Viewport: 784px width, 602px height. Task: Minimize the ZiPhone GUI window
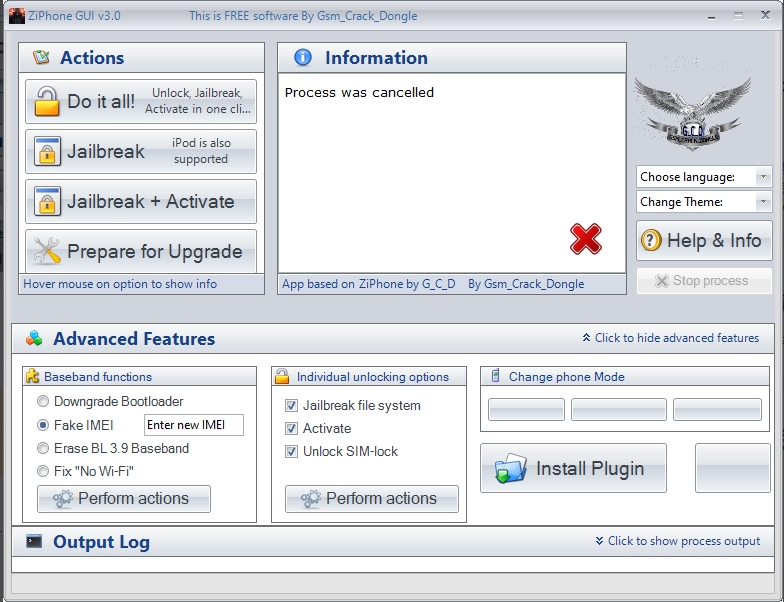pyautogui.click(x=712, y=16)
